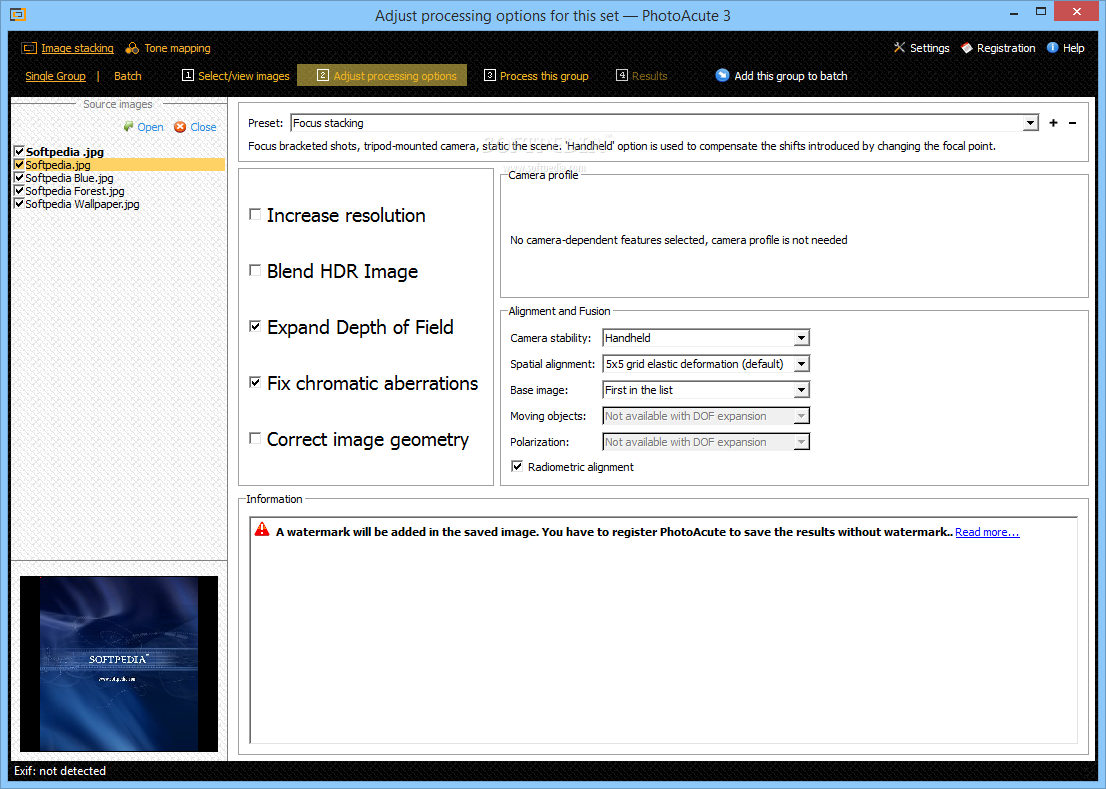Click the Image stacking mode icon
This screenshot has width=1106, height=789.
point(29,48)
